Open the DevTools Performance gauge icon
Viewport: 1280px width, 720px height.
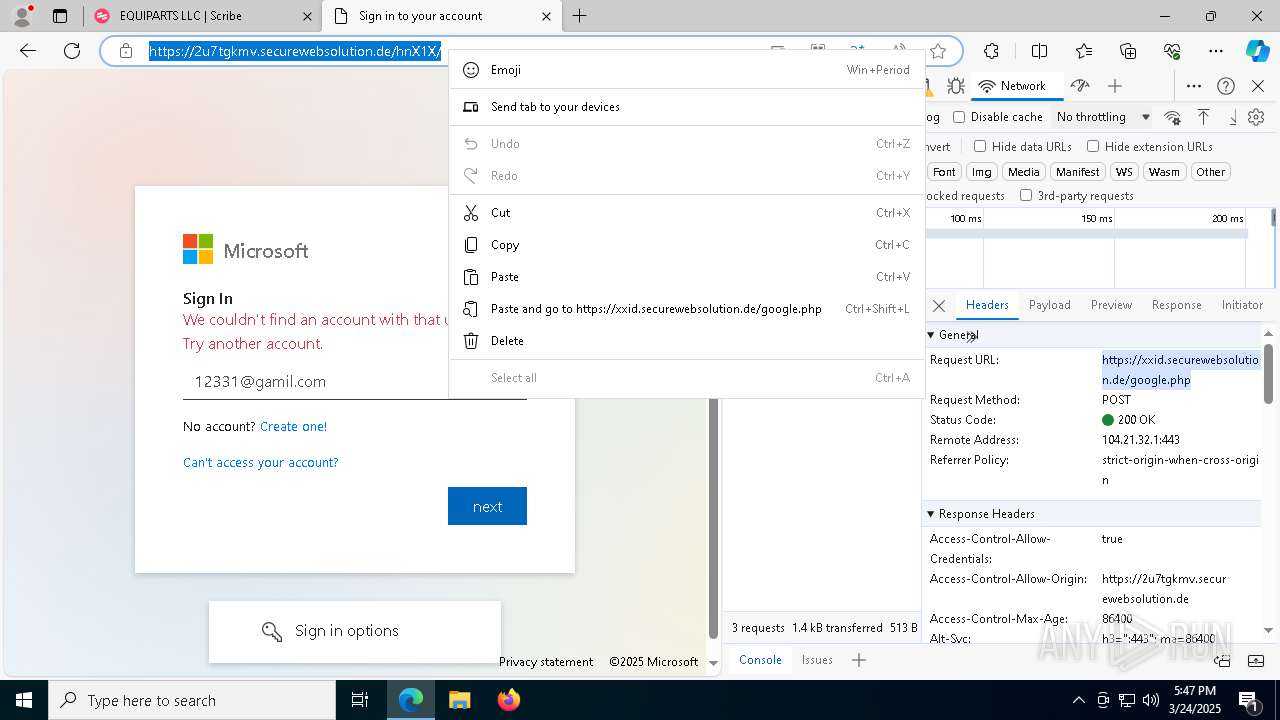click(1079, 86)
